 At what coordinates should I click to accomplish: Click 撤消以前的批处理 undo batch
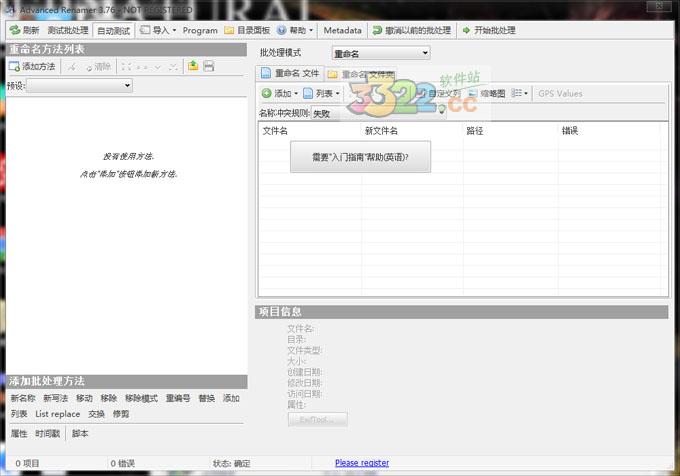(412, 30)
